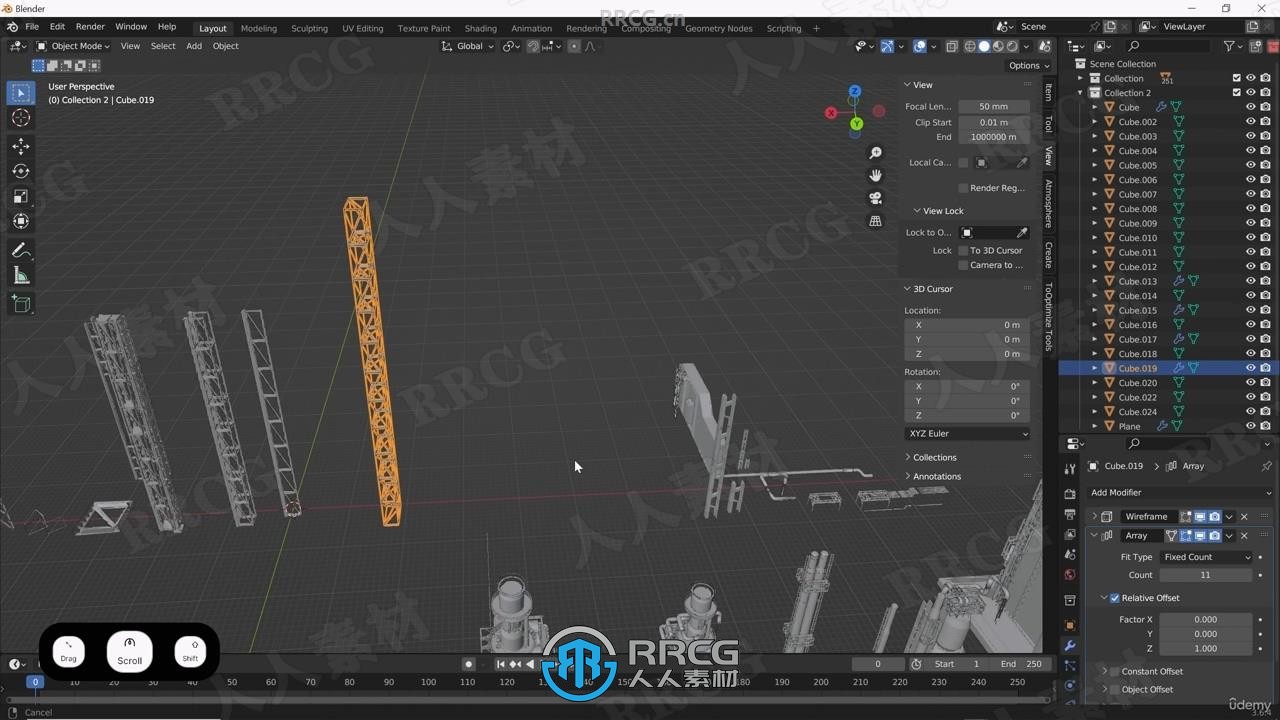Open Global transform orientation dropdown

click(468, 46)
